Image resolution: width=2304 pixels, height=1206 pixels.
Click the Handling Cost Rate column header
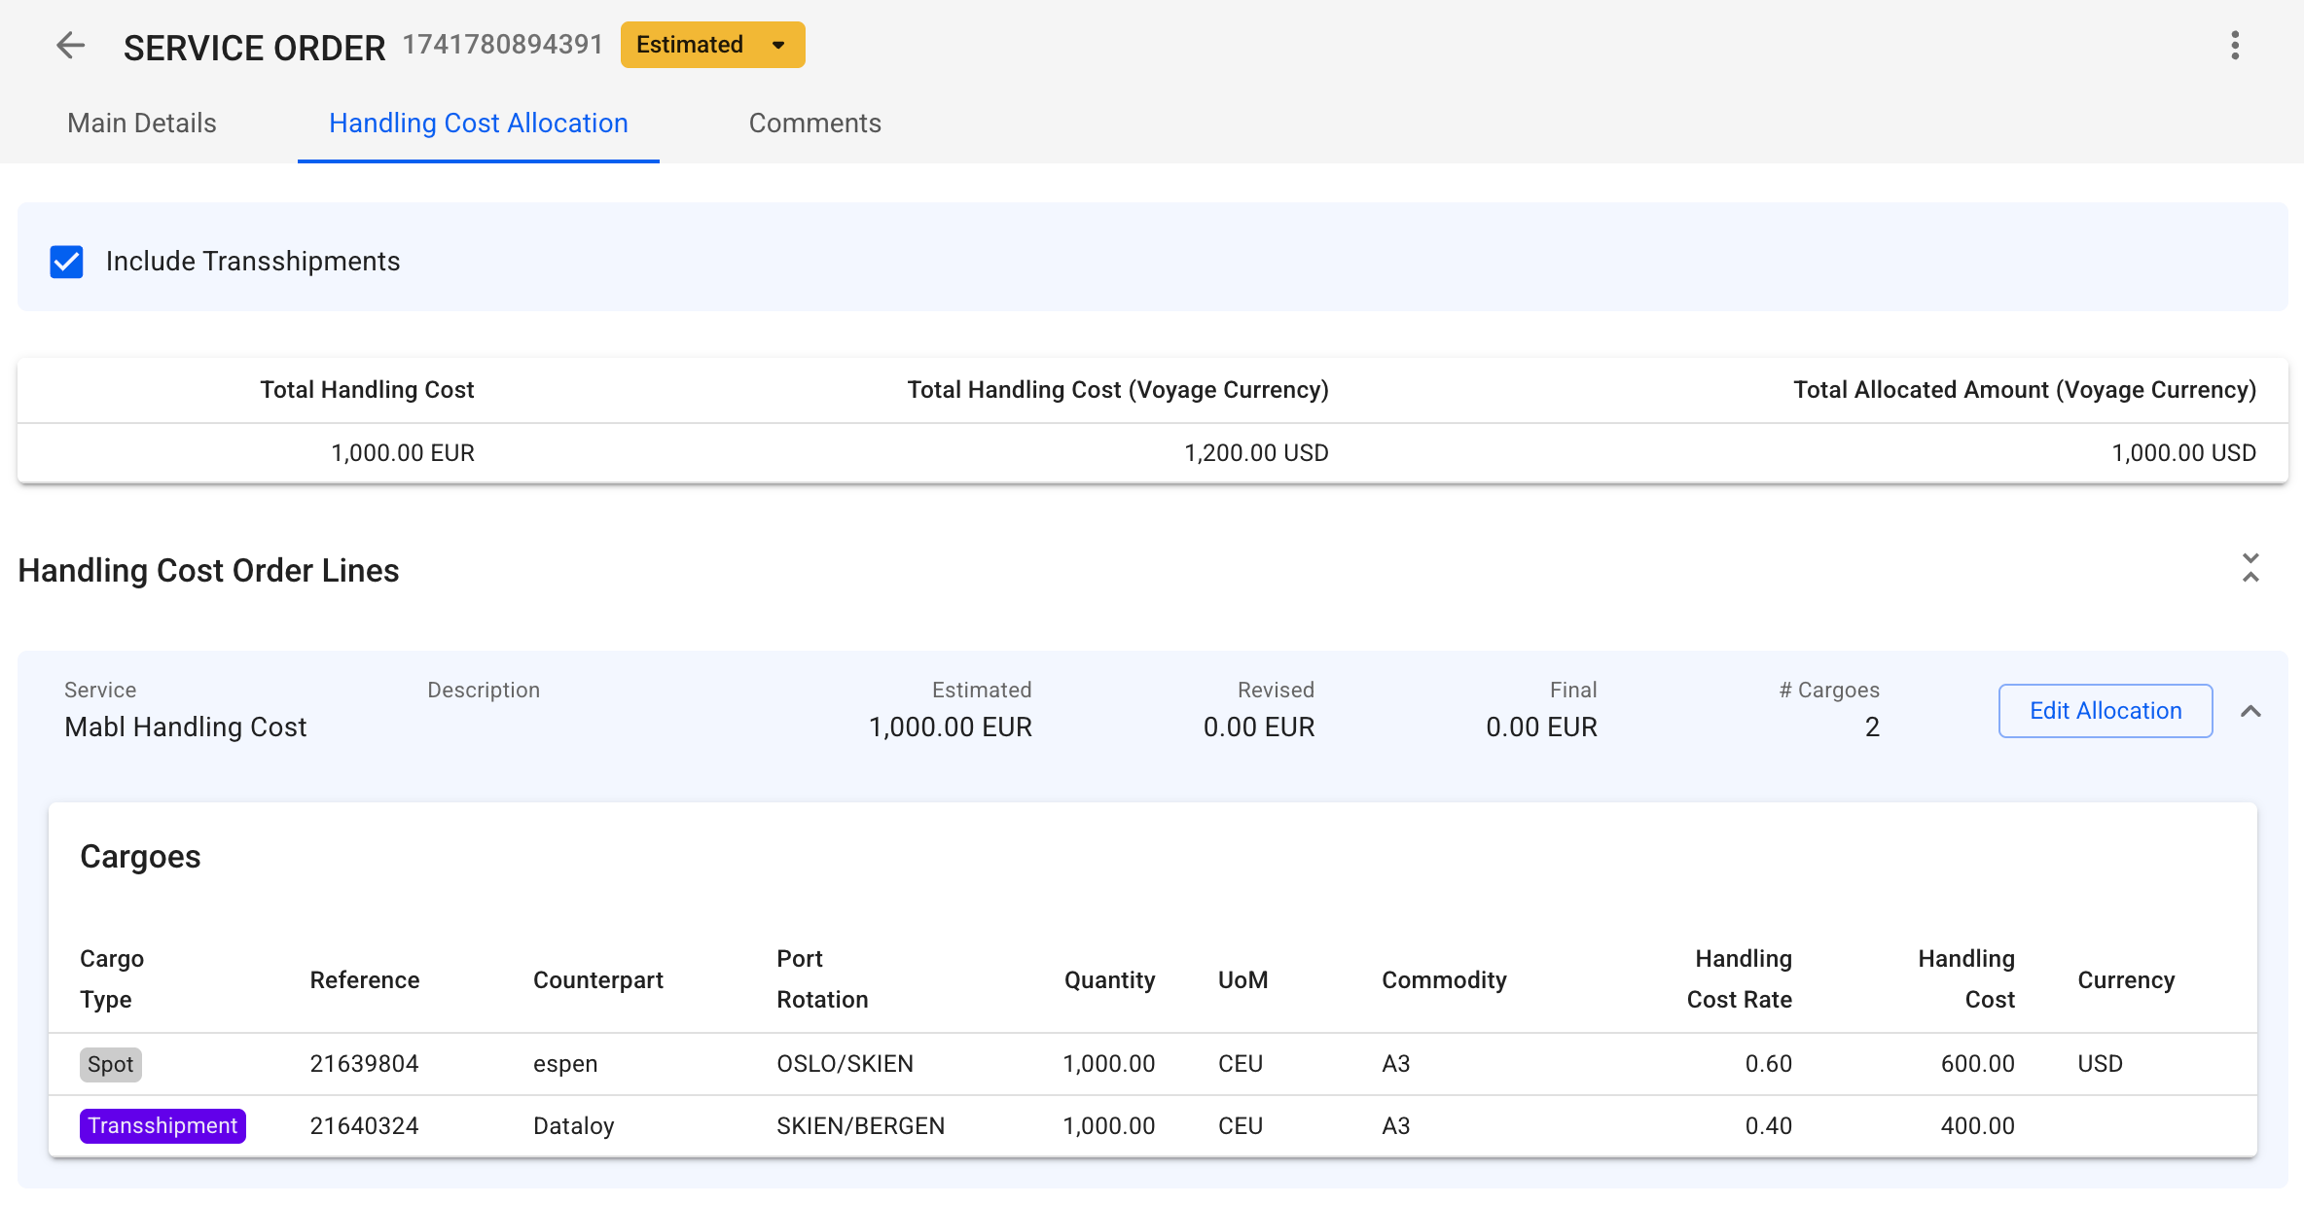pos(1739,979)
